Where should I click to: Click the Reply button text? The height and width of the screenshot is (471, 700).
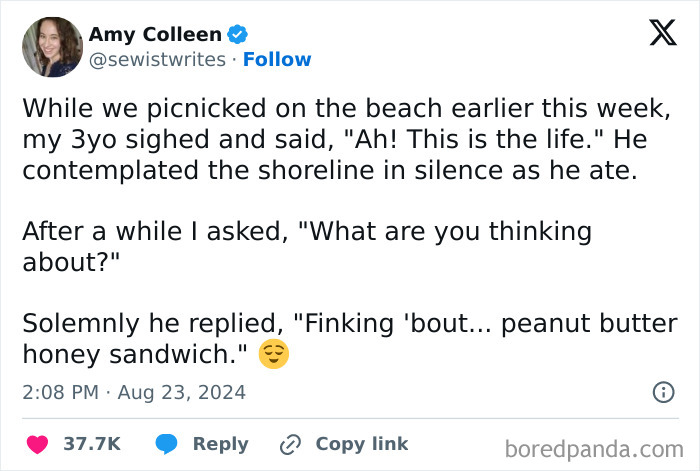(x=220, y=444)
